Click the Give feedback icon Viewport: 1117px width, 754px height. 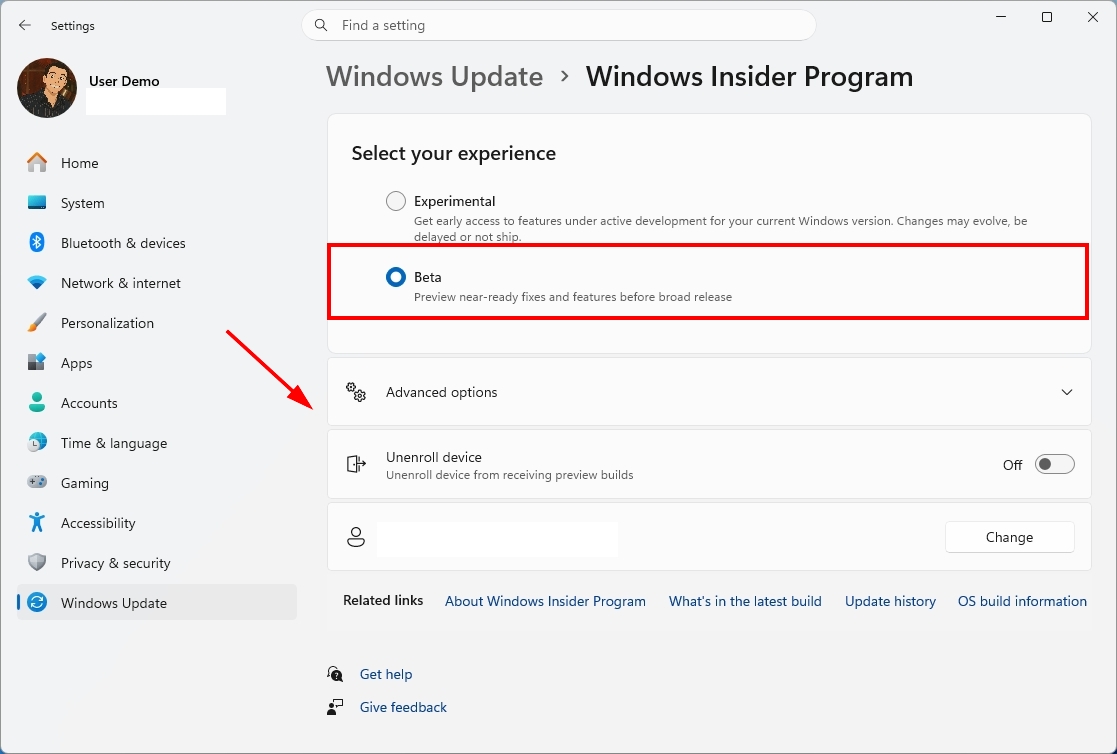(335, 706)
